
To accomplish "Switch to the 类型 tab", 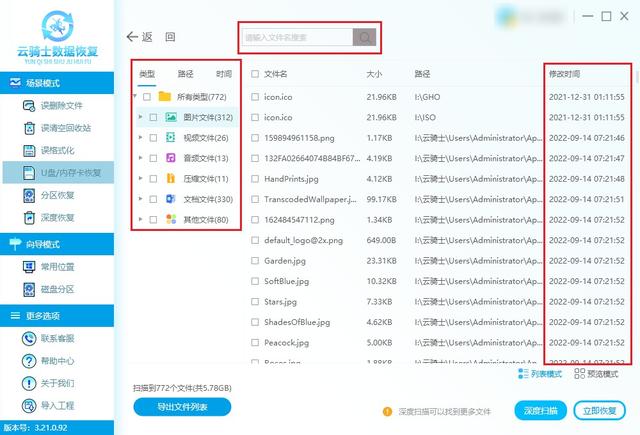I will [147, 74].
